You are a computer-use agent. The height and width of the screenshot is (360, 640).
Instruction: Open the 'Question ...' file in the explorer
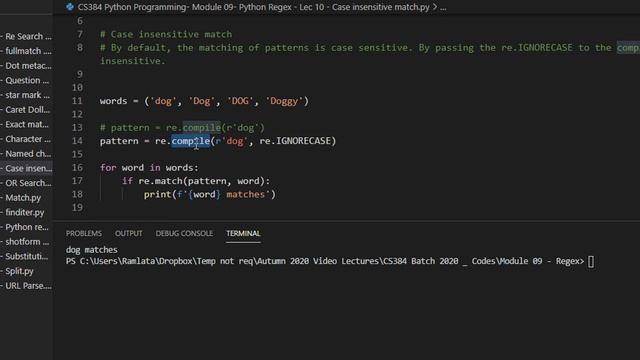[x=26, y=80]
